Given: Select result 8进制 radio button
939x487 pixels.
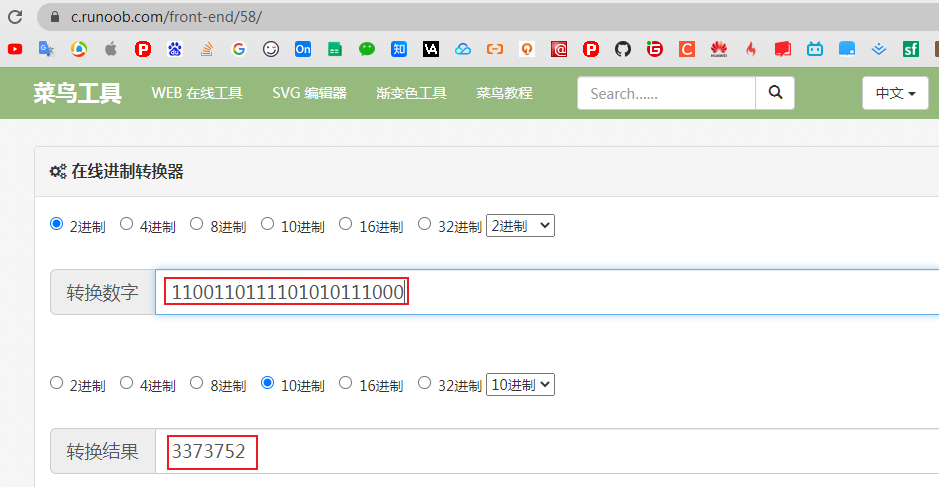Looking at the screenshot, I should pos(196,383).
